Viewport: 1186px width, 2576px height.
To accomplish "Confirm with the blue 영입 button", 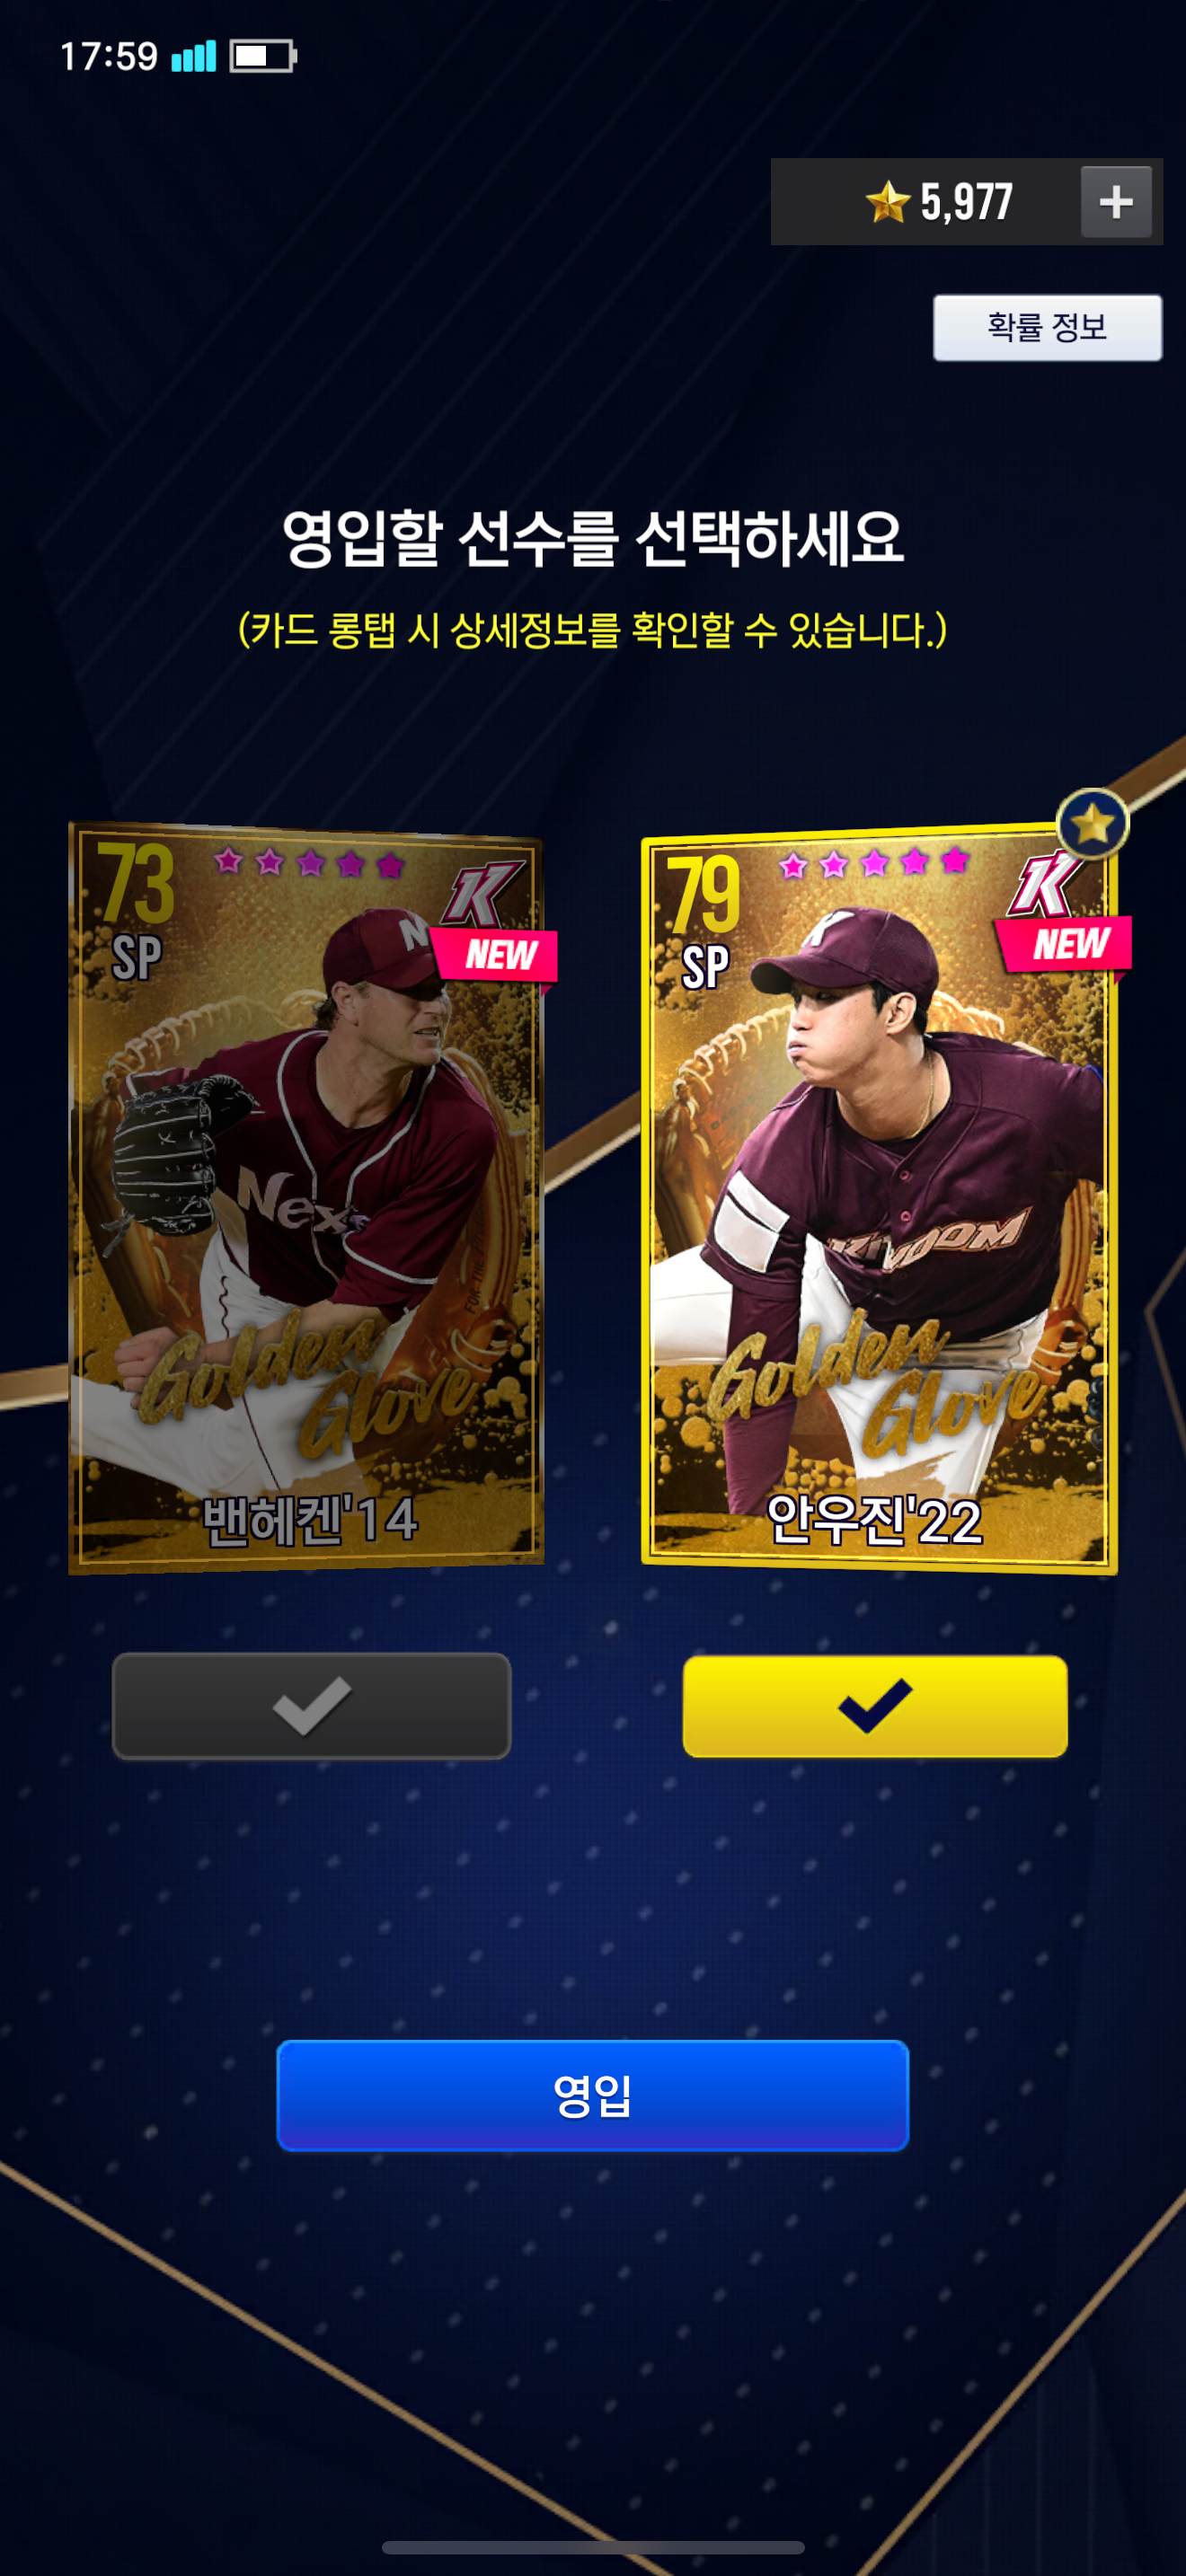I will coord(593,2095).
